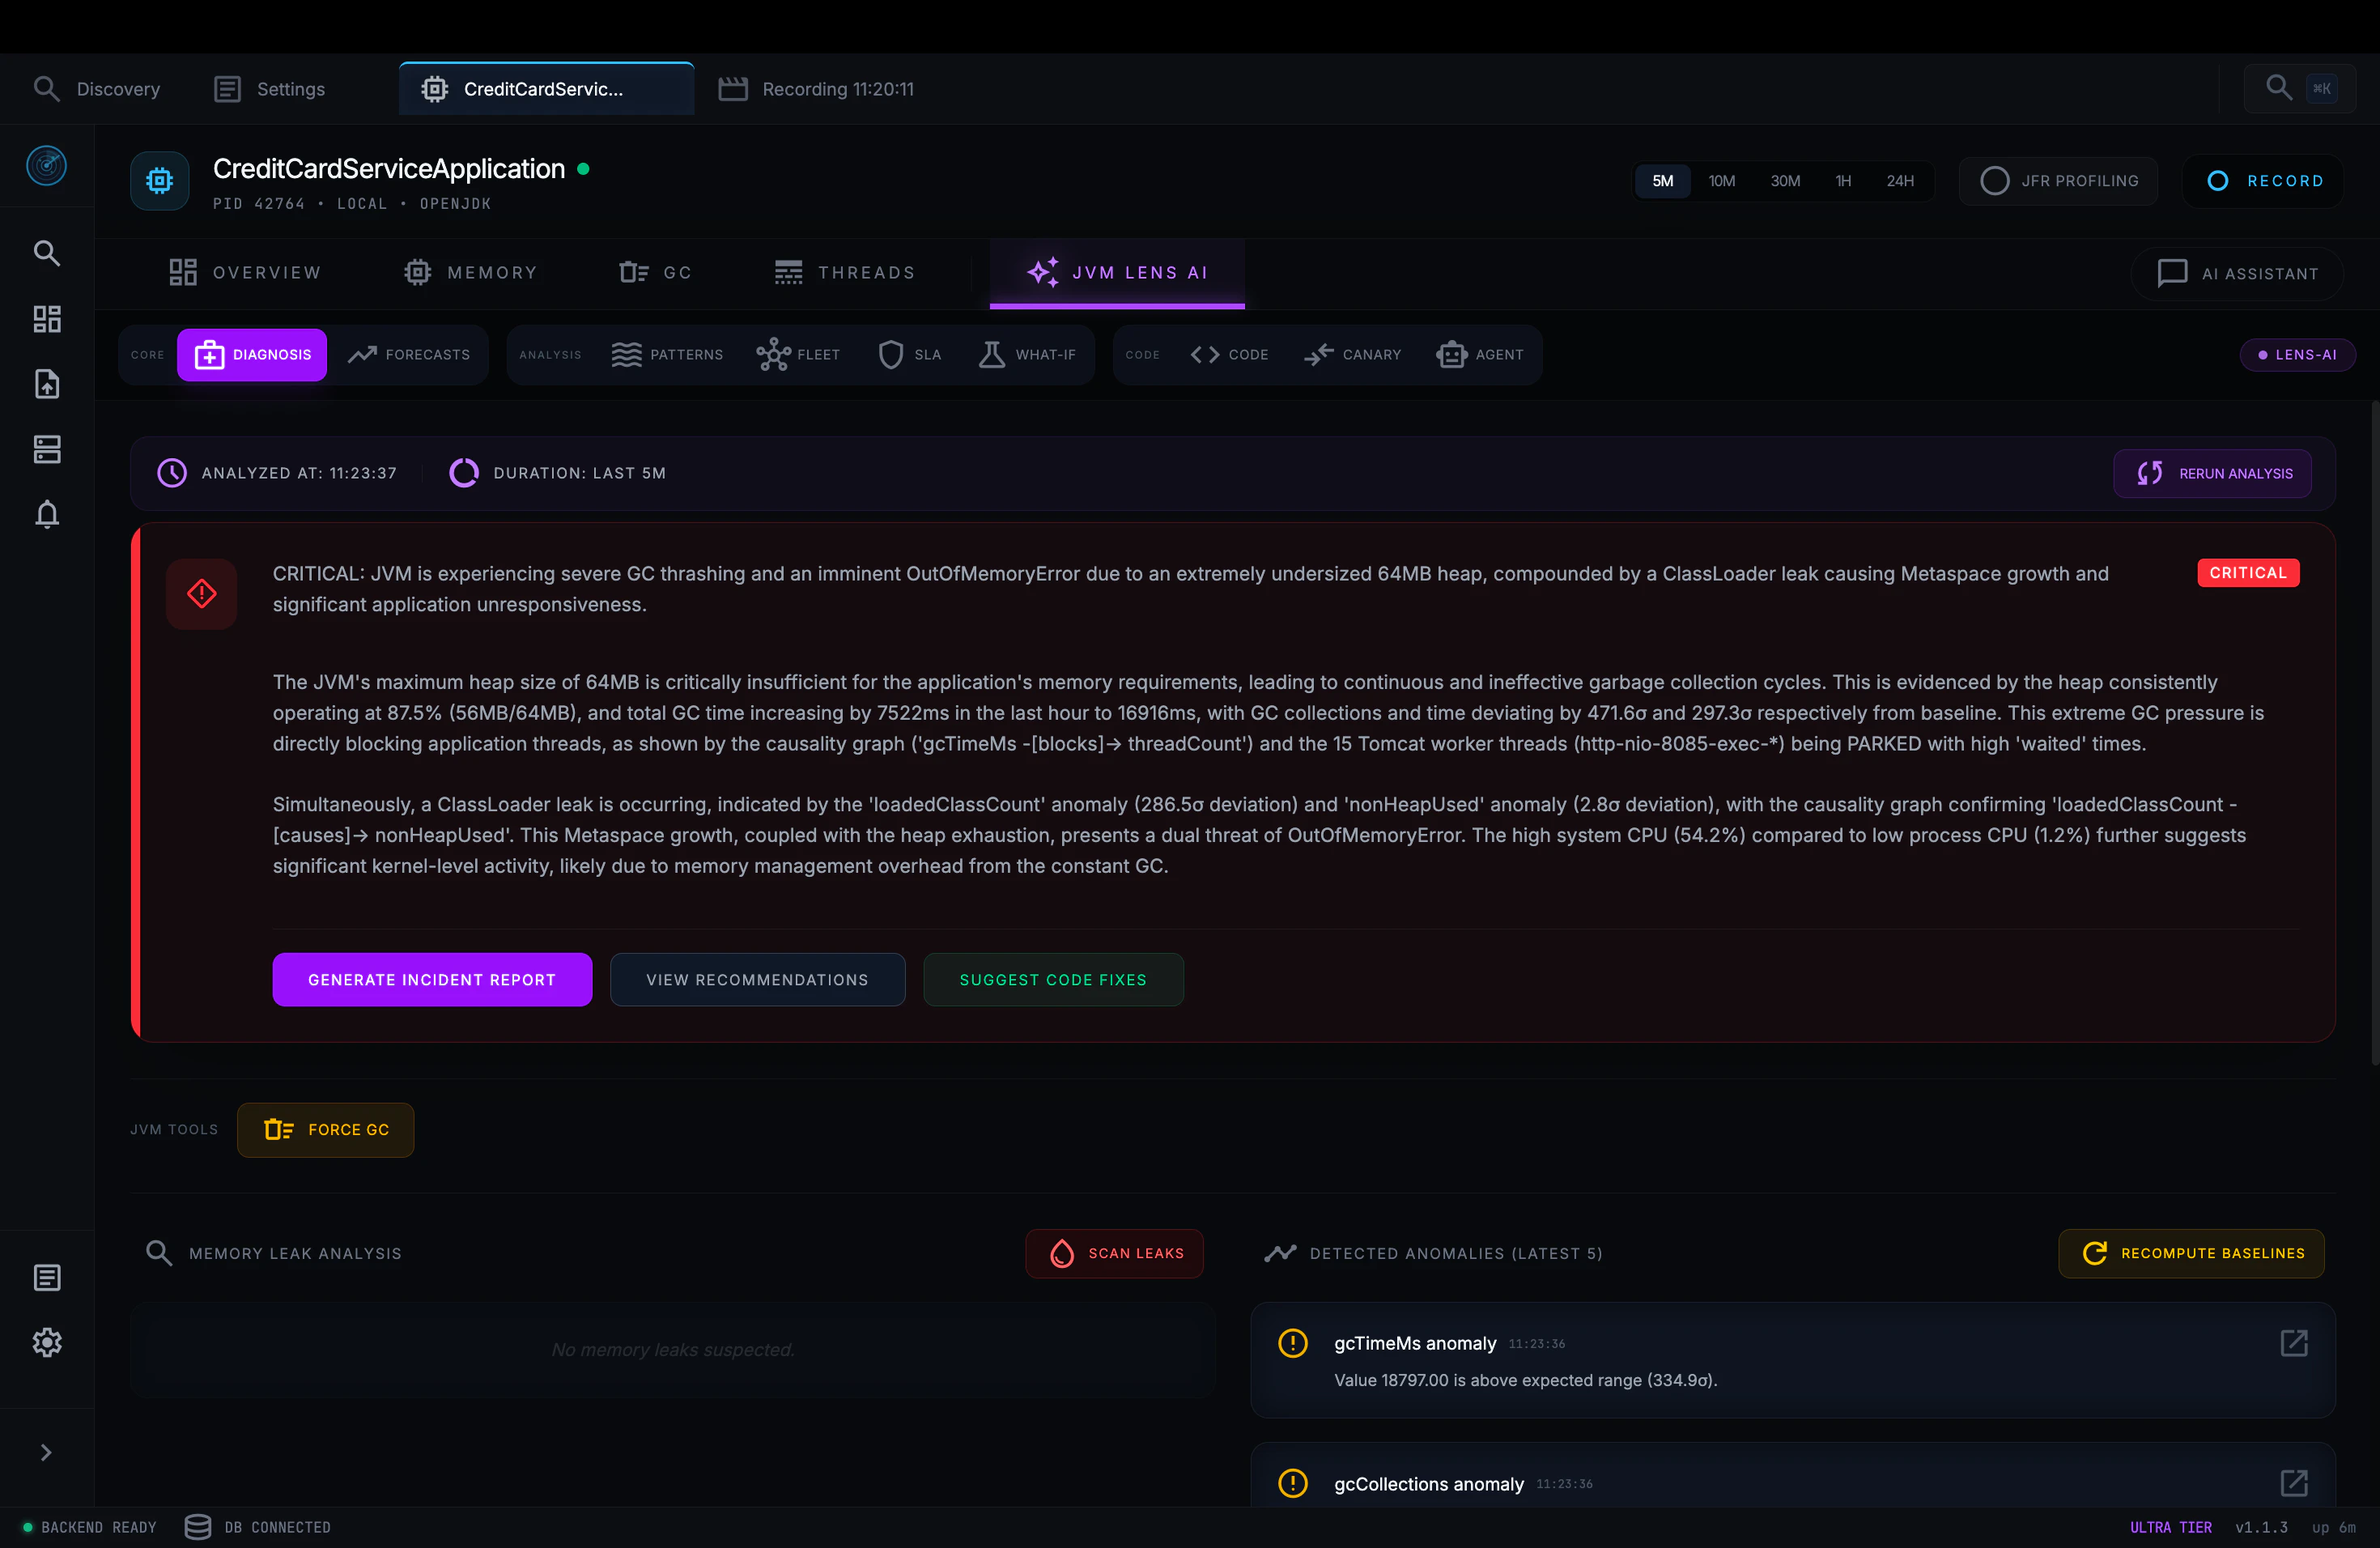Image resolution: width=2380 pixels, height=1548 pixels.
Task: Open the sidebar dashboard grid icon
Action: pos(46,319)
